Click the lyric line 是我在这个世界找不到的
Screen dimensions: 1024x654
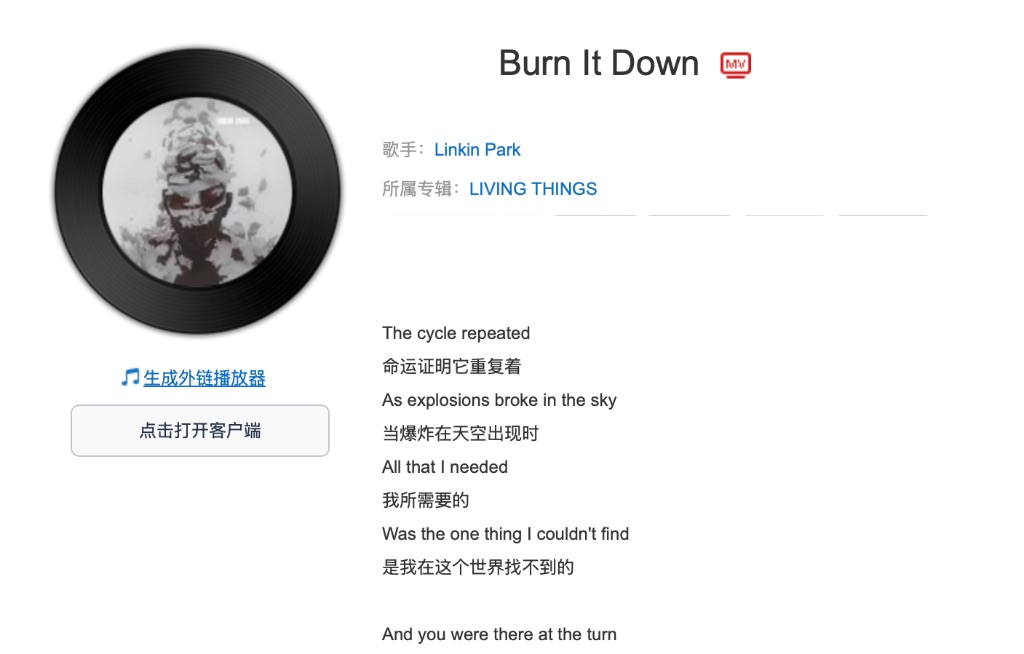(x=478, y=567)
